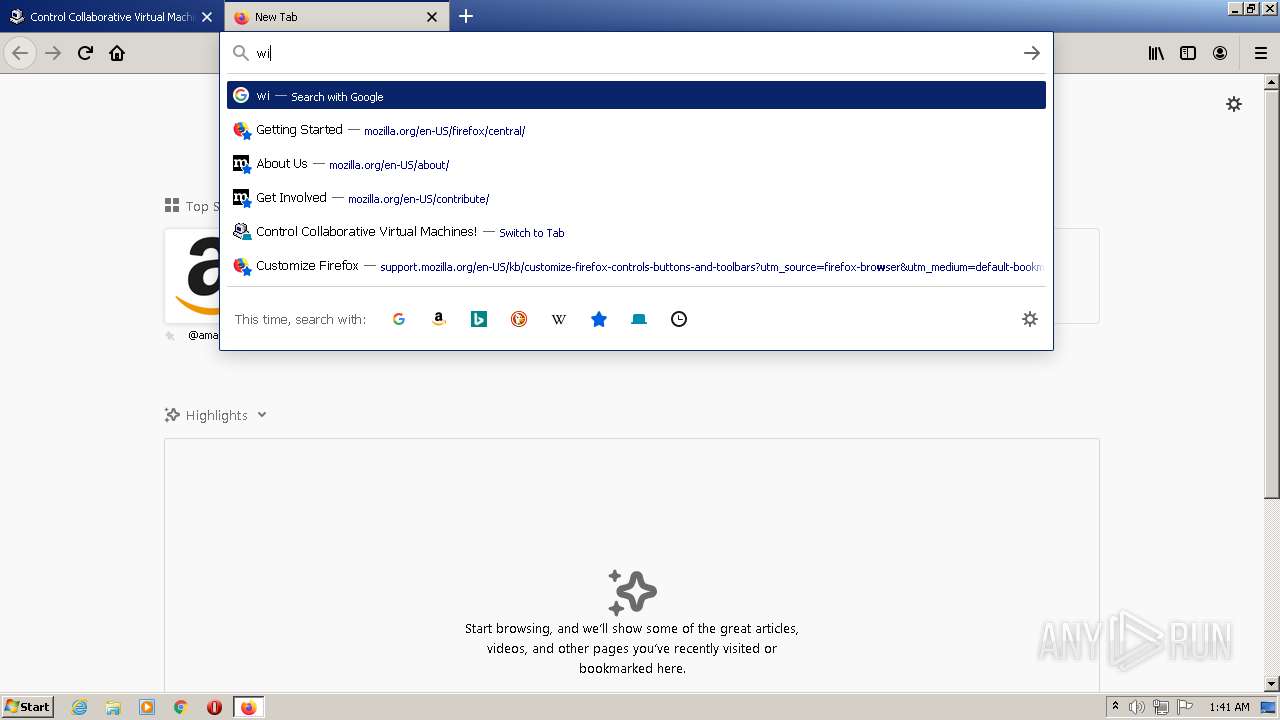Screen dimensions: 1280x720
Task: Close the New Tab tab
Action: pyautogui.click(x=432, y=17)
